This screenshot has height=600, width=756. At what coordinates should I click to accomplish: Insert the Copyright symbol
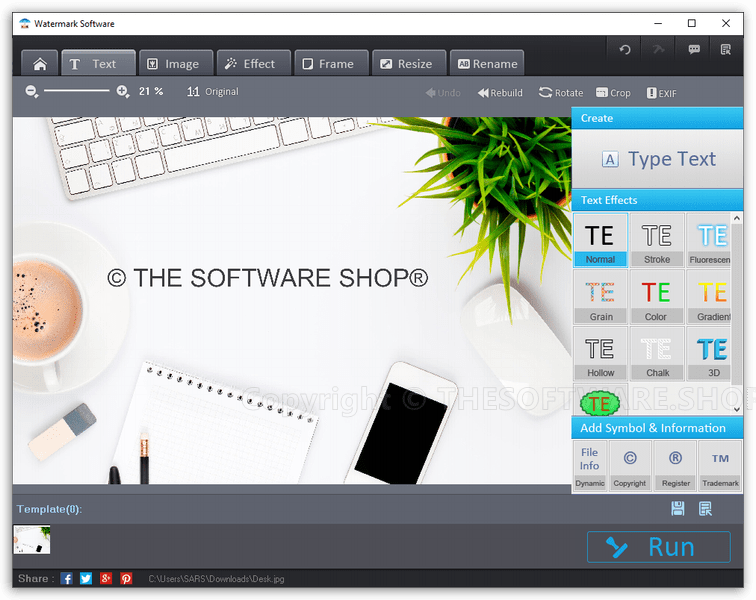pos(630,466)
